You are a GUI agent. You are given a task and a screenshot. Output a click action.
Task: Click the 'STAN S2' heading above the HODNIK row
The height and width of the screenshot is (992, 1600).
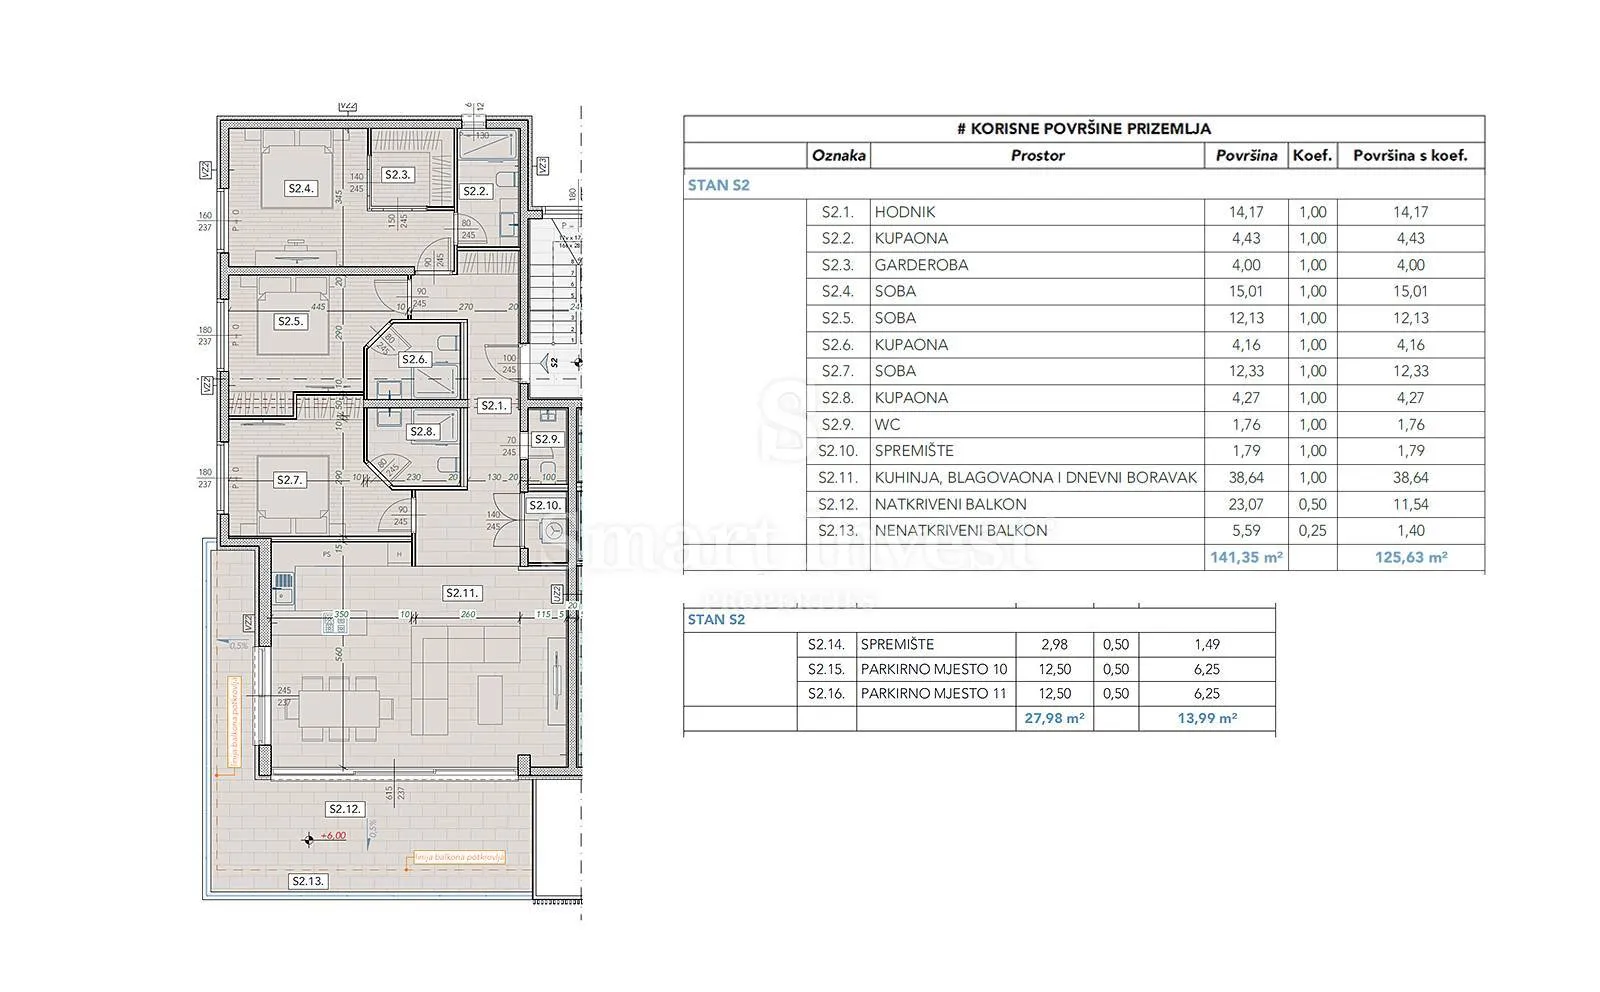pos(718,185)
